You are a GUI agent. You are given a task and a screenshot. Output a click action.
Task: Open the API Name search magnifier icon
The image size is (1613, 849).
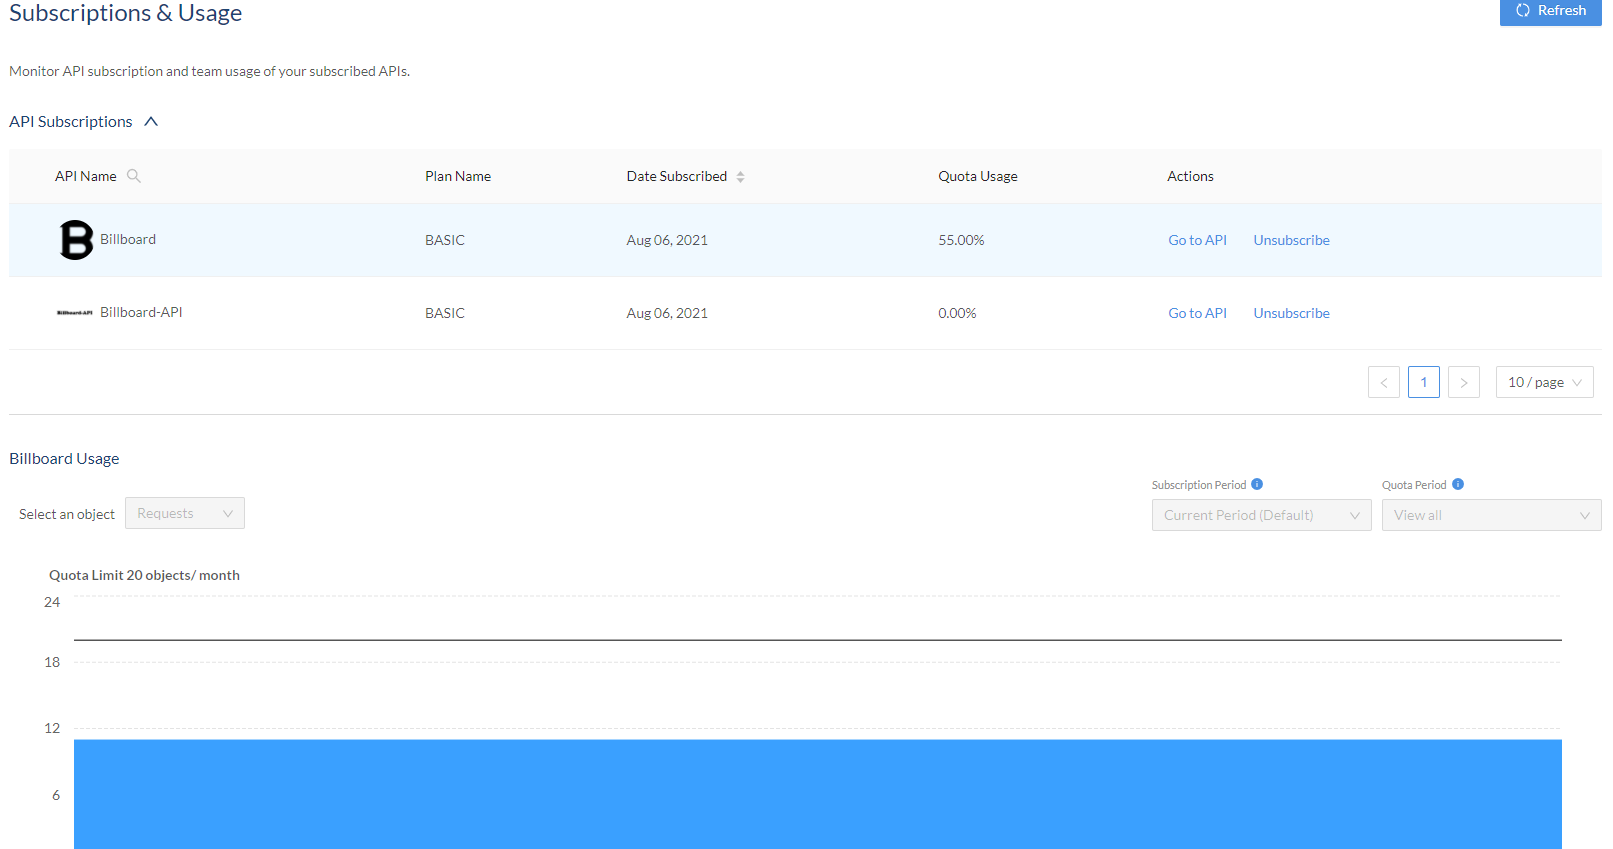click(x=134, y=176)
